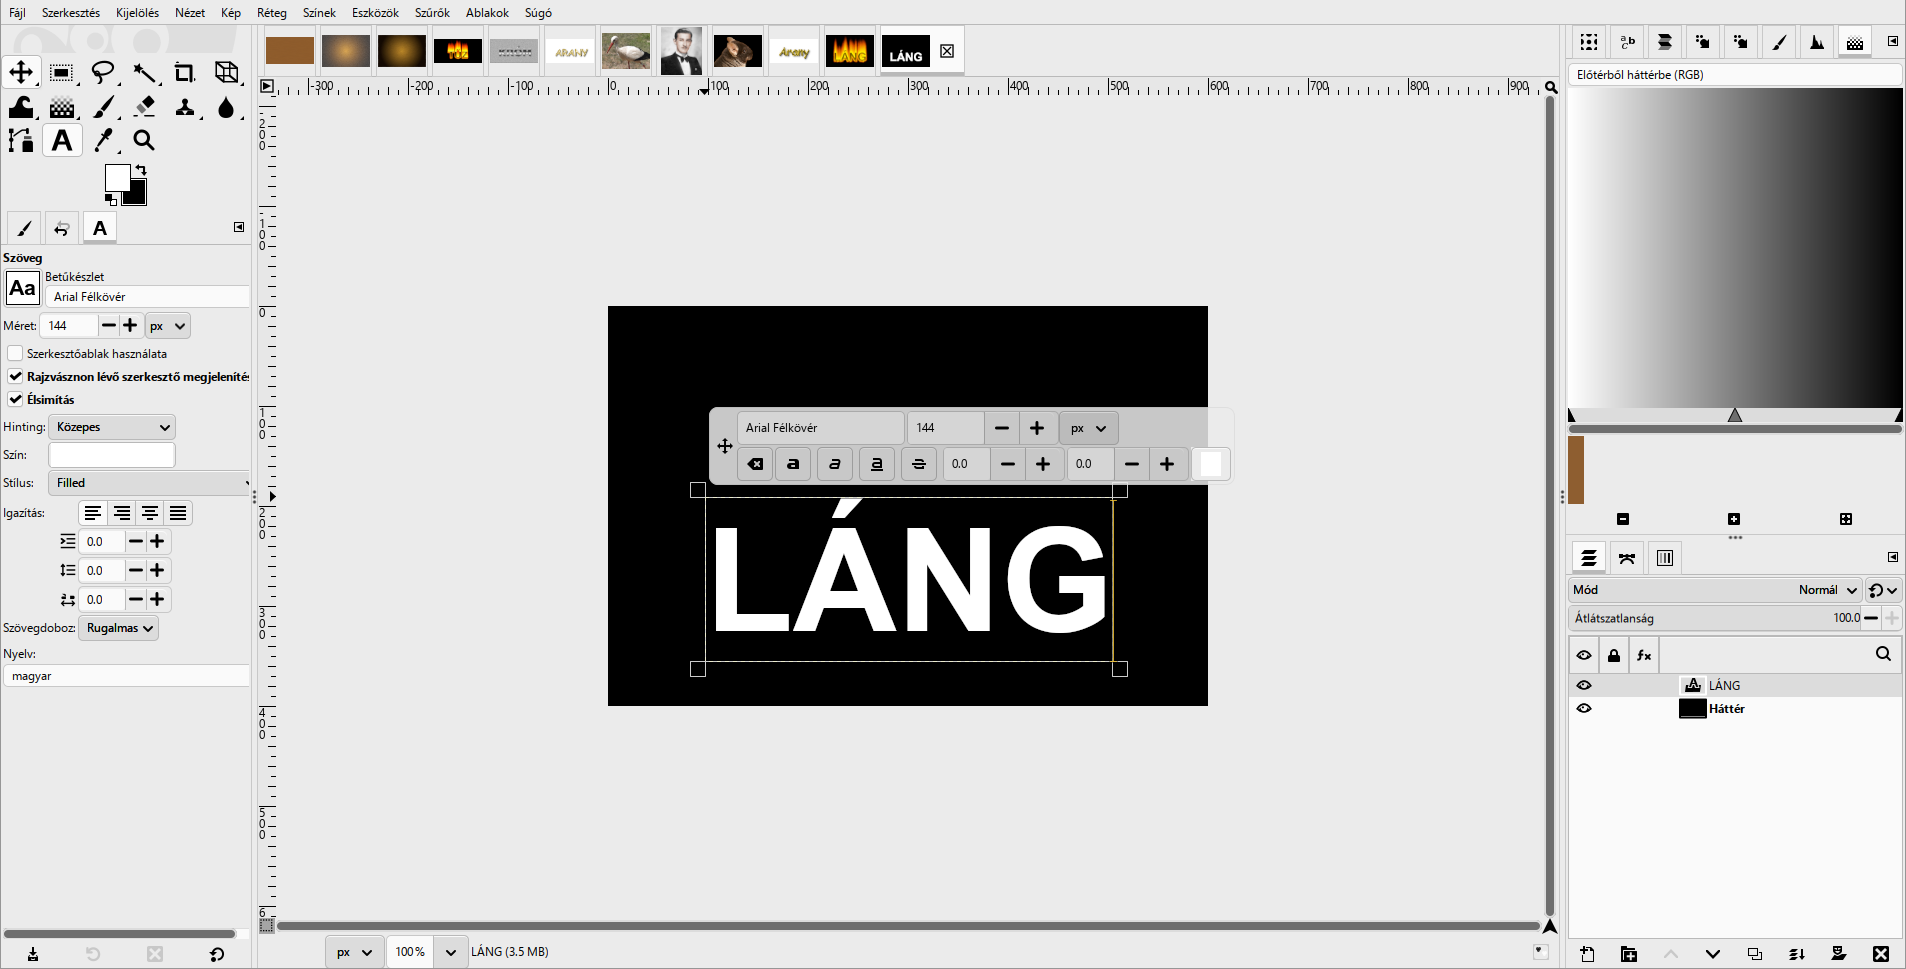This screenshot has height=969, width=1906.
Task: Select the Rectangle Select tool
Action: [62, 72]
